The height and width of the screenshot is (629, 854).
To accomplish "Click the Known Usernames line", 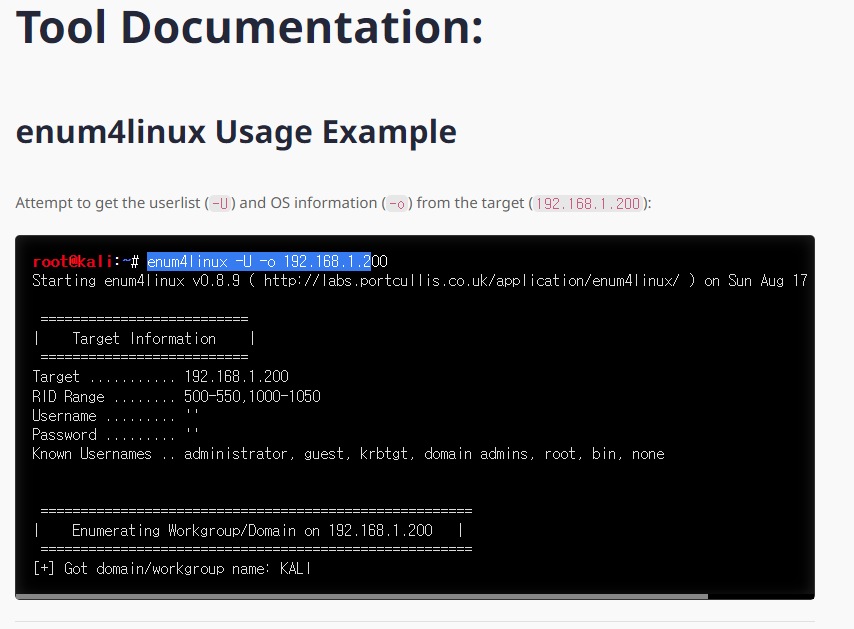I will 349,454.
